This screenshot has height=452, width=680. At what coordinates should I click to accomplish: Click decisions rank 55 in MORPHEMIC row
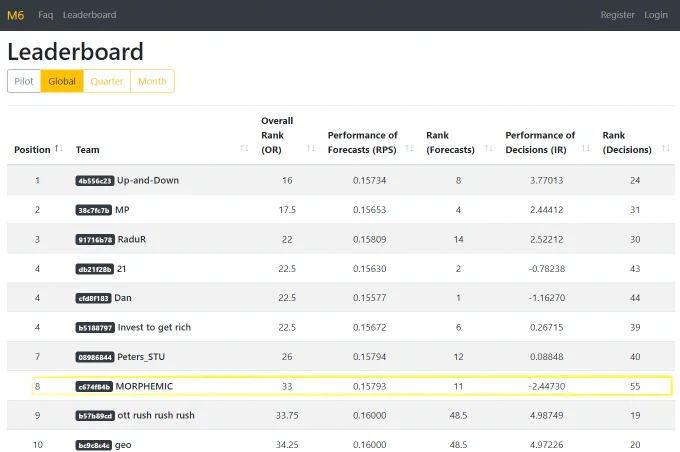pos(635,386)
